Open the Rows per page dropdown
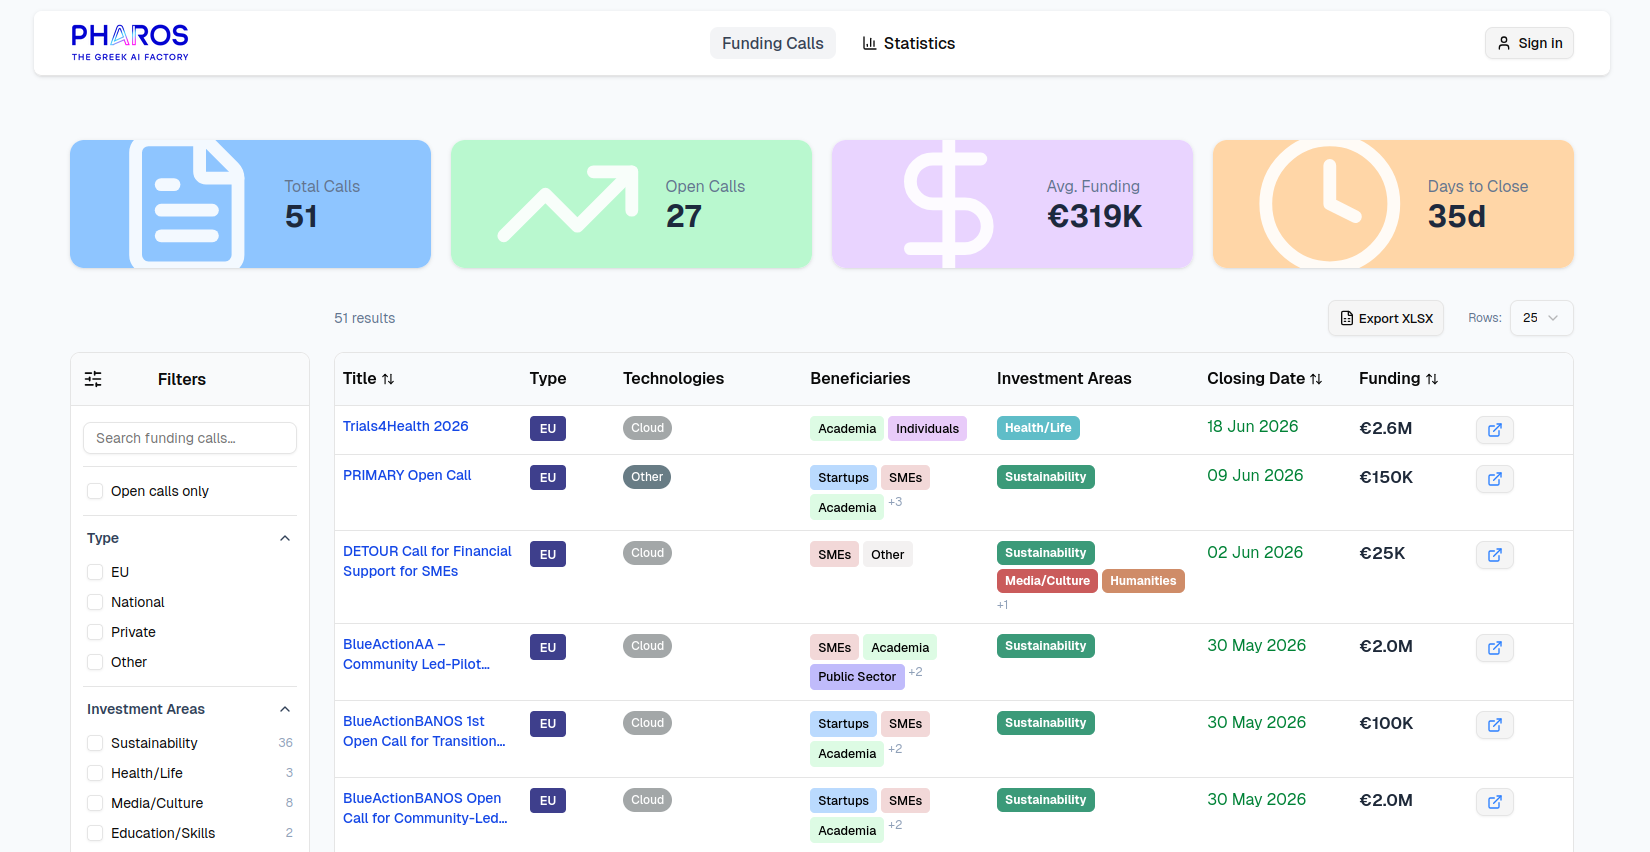Viewport: 1650px width, 852px height. click(x=1541, y=318)
